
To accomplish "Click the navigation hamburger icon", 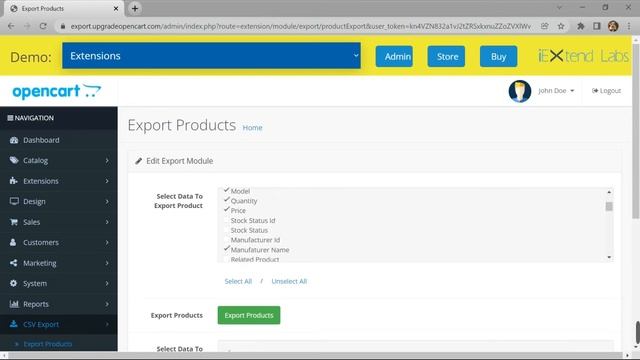I will tap(10, 118).
